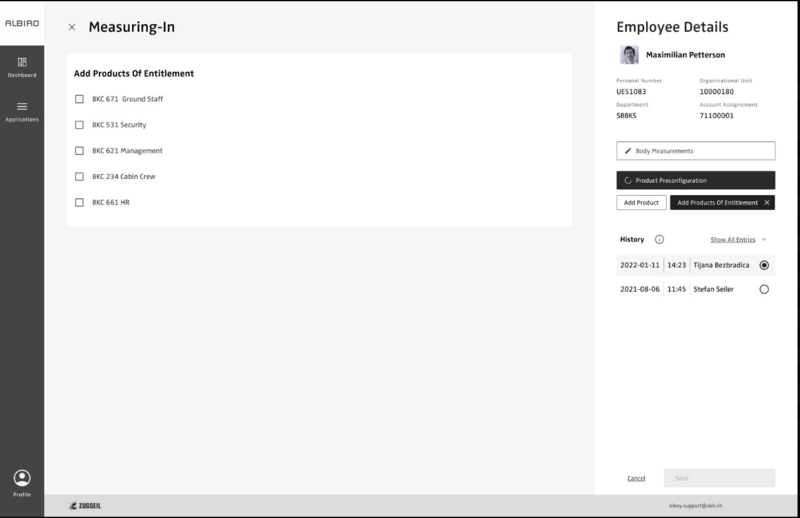The image size is (800, 518).
Task: Open the Dashboard icon in sidebar
Action: click(x=22, y=63)
